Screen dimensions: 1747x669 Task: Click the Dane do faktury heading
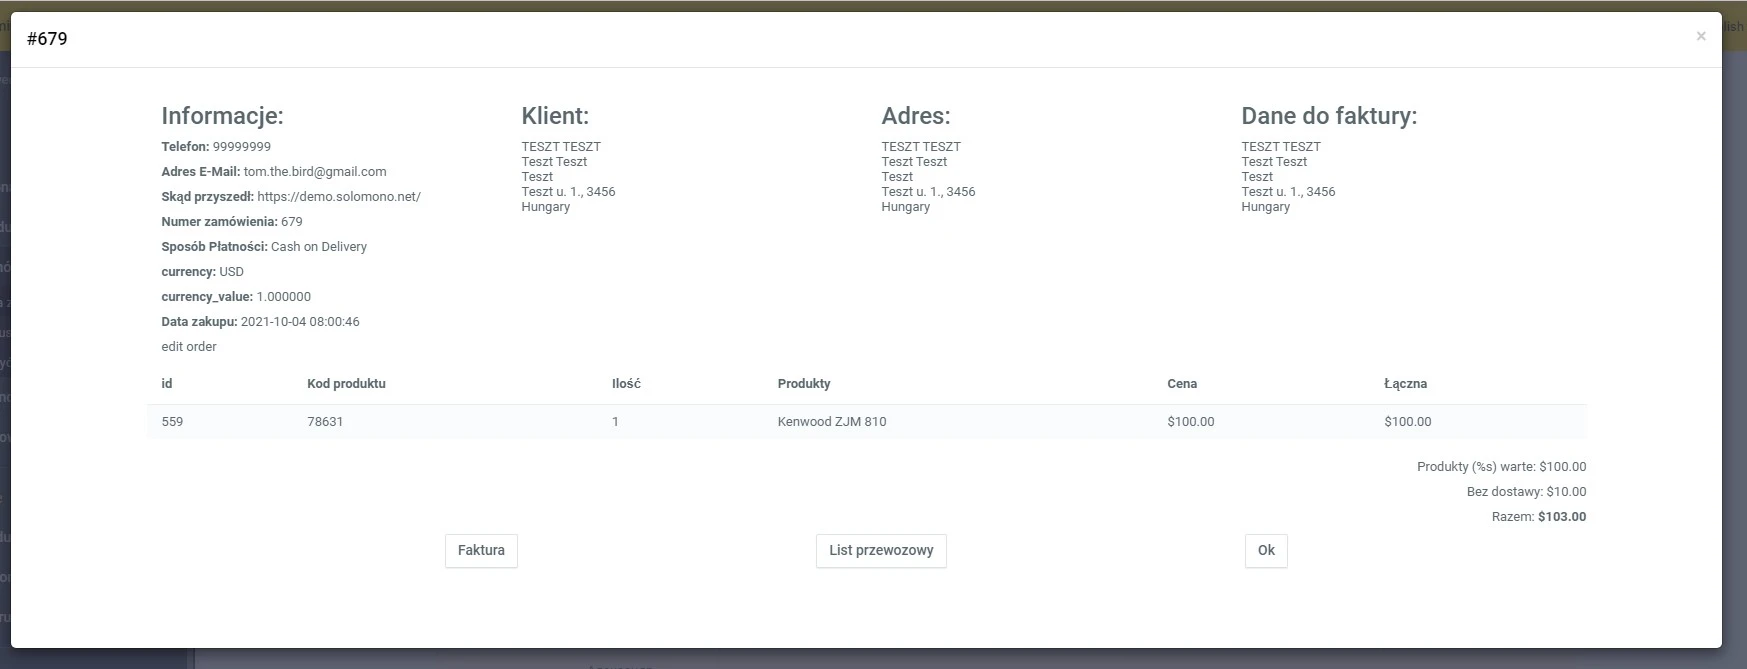tap(1329, 116)
